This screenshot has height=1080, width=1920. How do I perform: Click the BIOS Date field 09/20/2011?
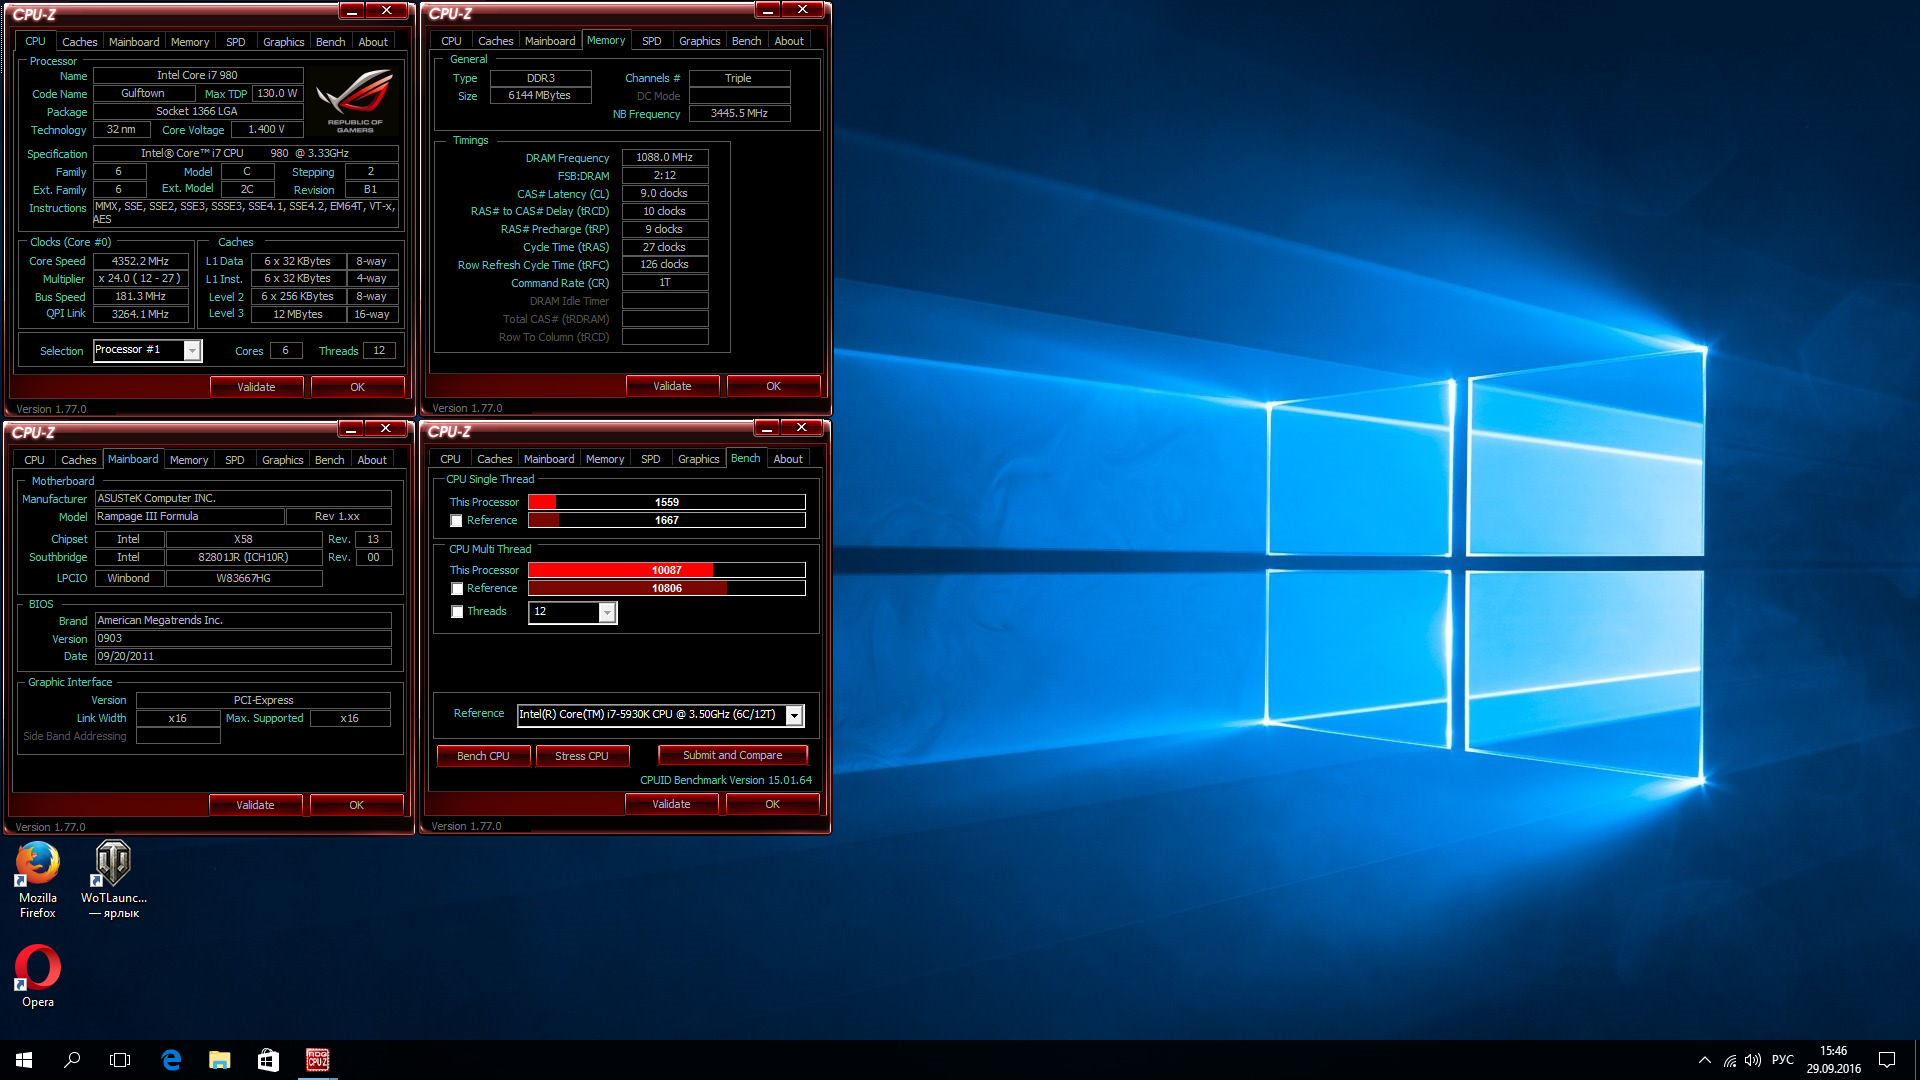pyautogui.click(x=243, y=657)
